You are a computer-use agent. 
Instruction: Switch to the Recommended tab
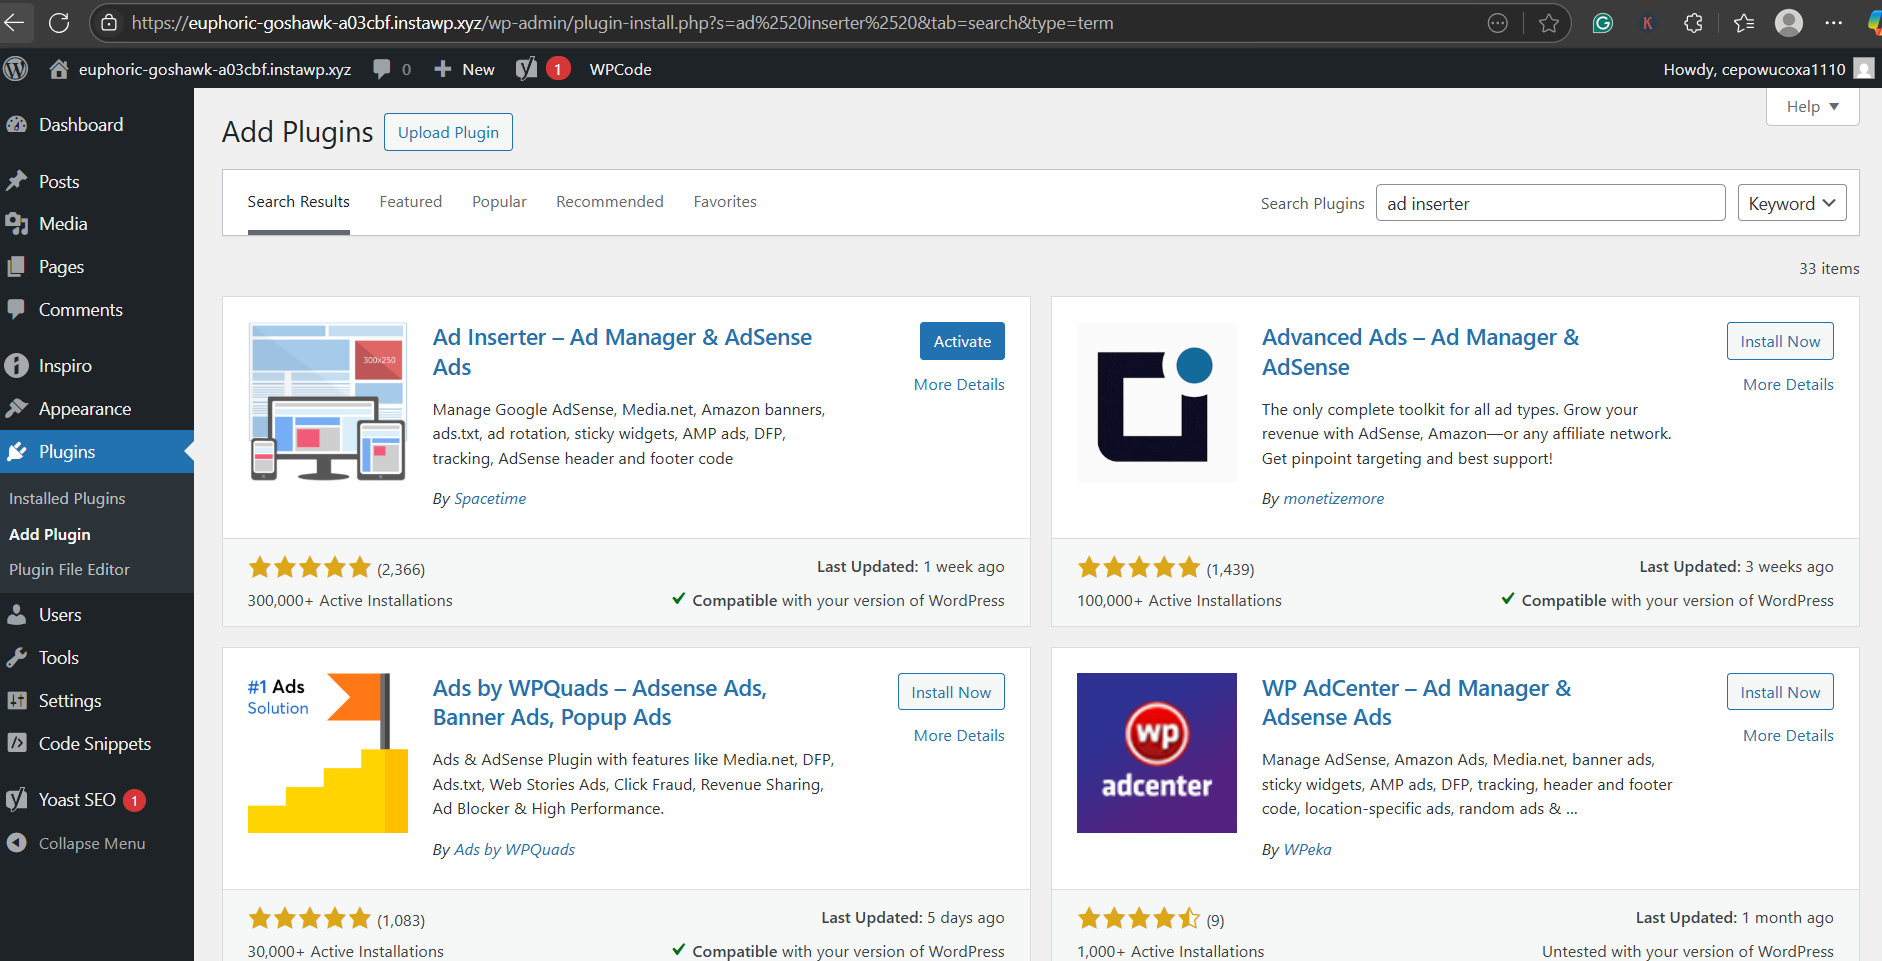[610, 202]
